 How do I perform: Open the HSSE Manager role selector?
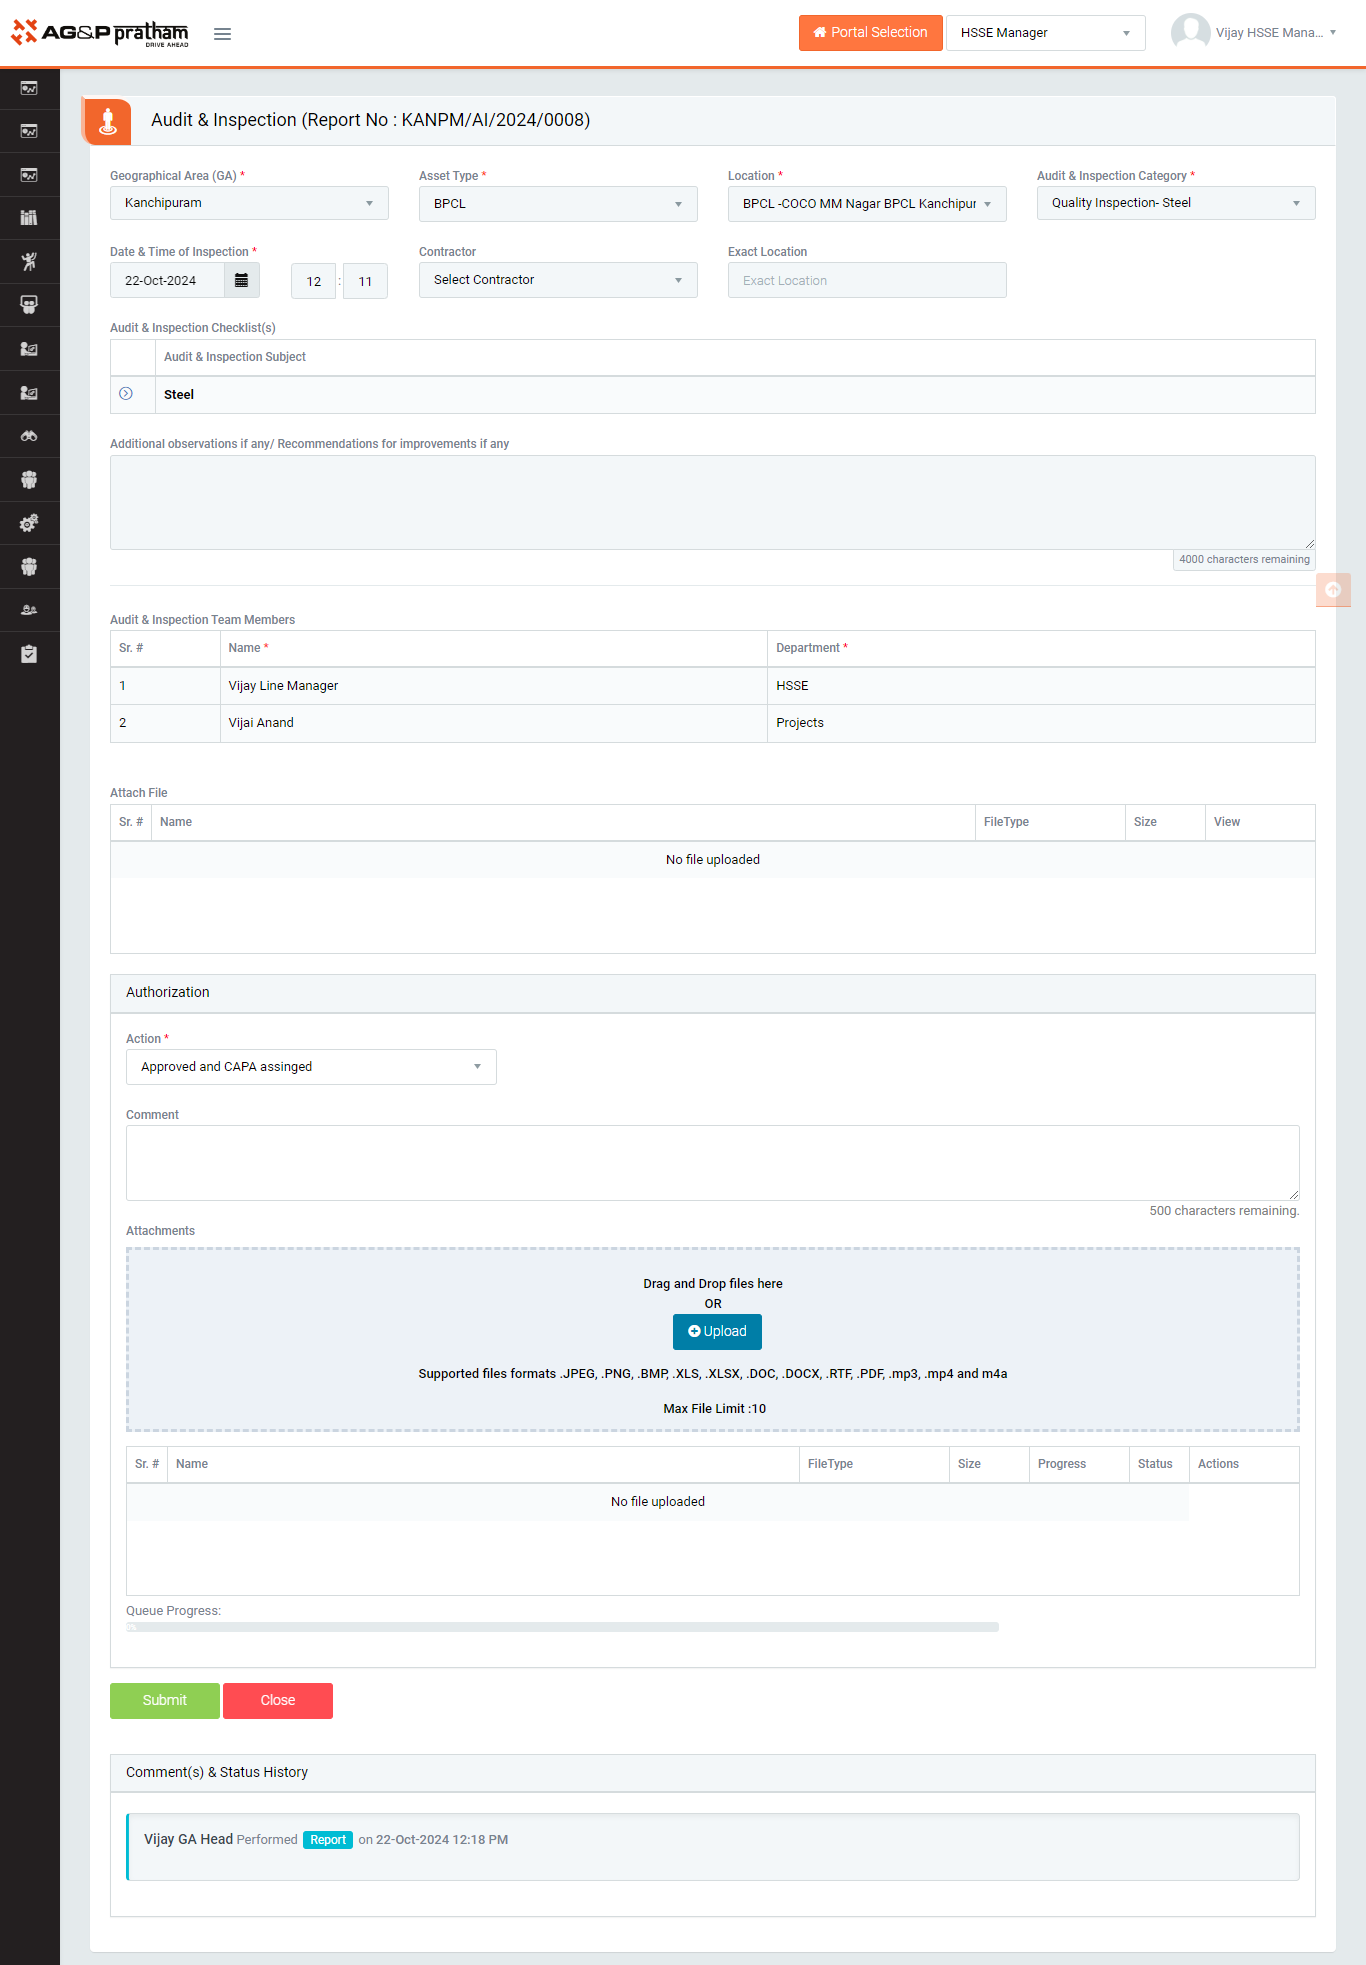pyautogui.click(x=1045, y=33)
